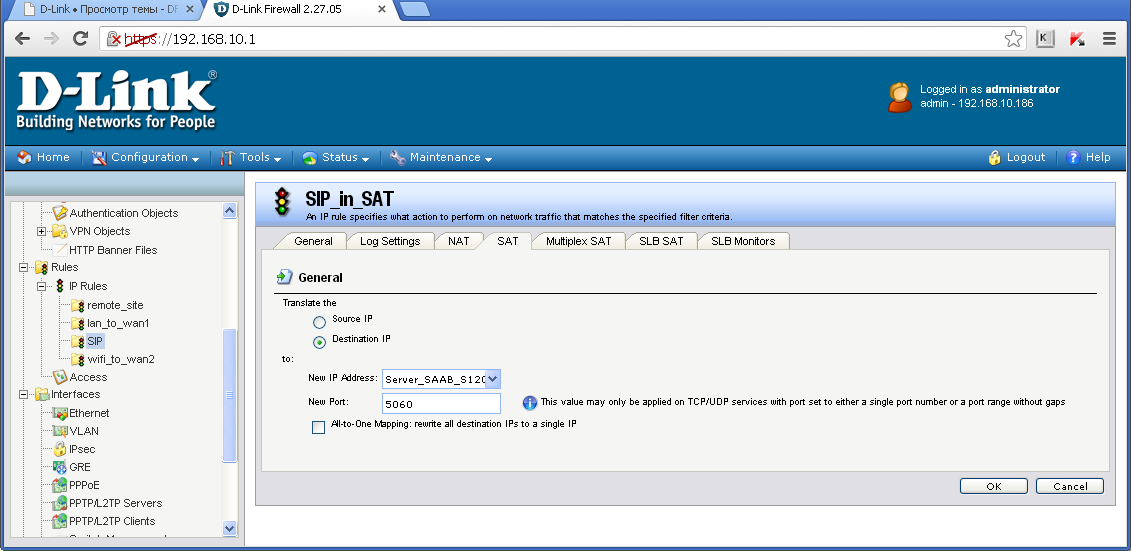The image size is (1131, 551).
Task: Switch to the SLB SAT tab
Action: (x=661, y=241)
